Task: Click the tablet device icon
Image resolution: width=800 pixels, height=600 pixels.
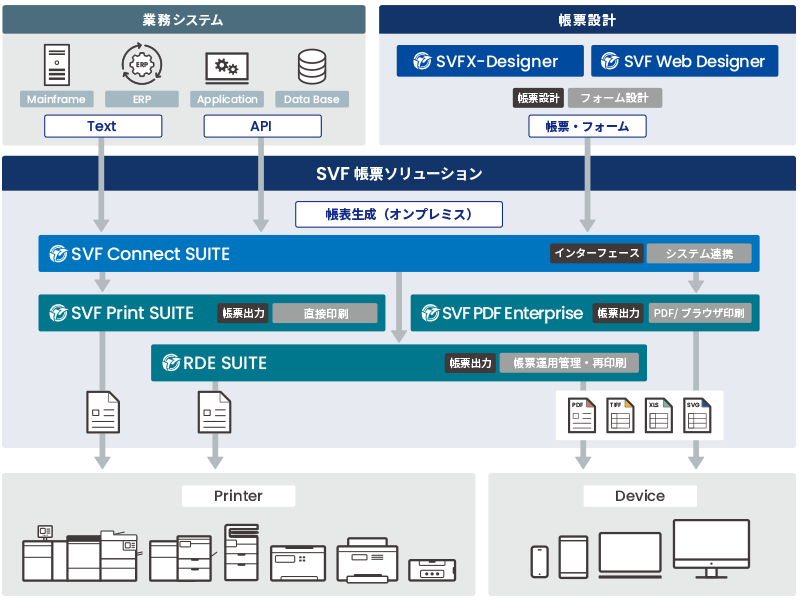Action: point(573,557)
